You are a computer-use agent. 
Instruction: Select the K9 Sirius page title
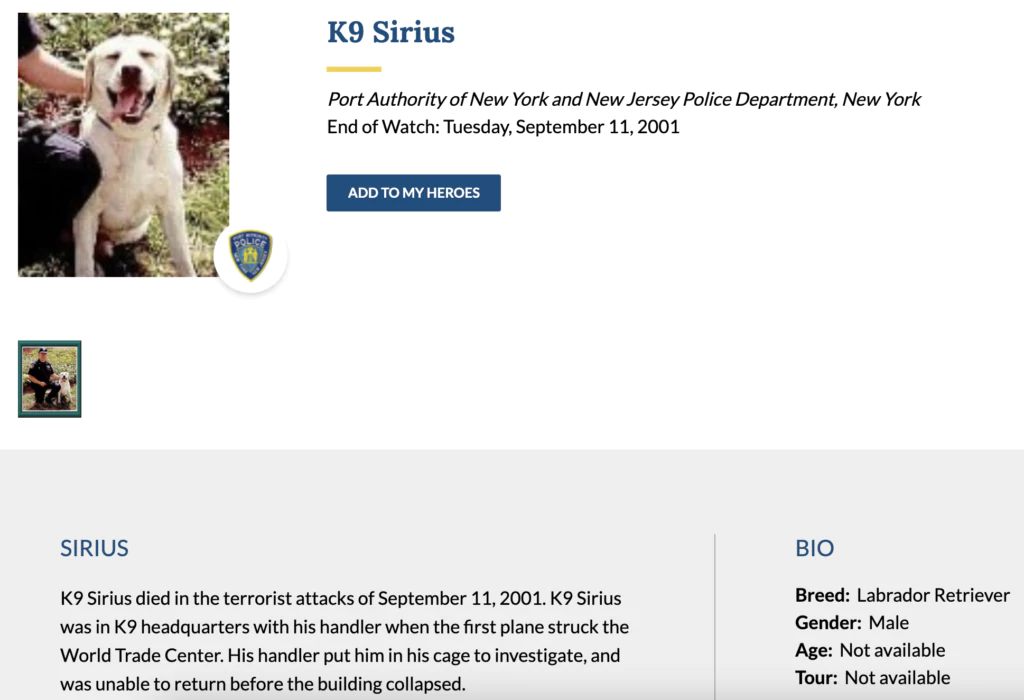390,32
